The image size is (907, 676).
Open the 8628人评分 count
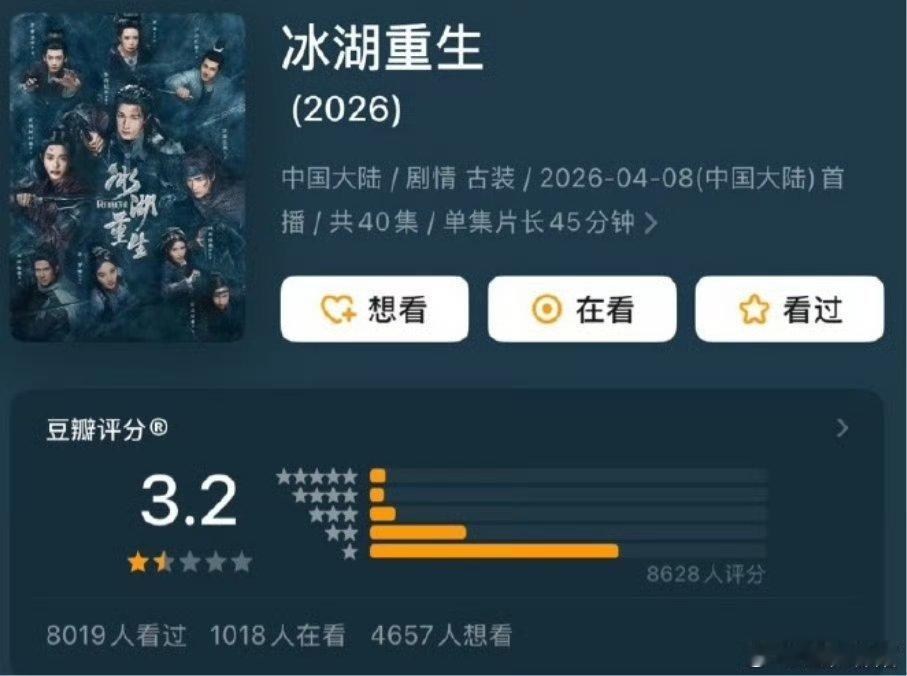coord(706,574)
